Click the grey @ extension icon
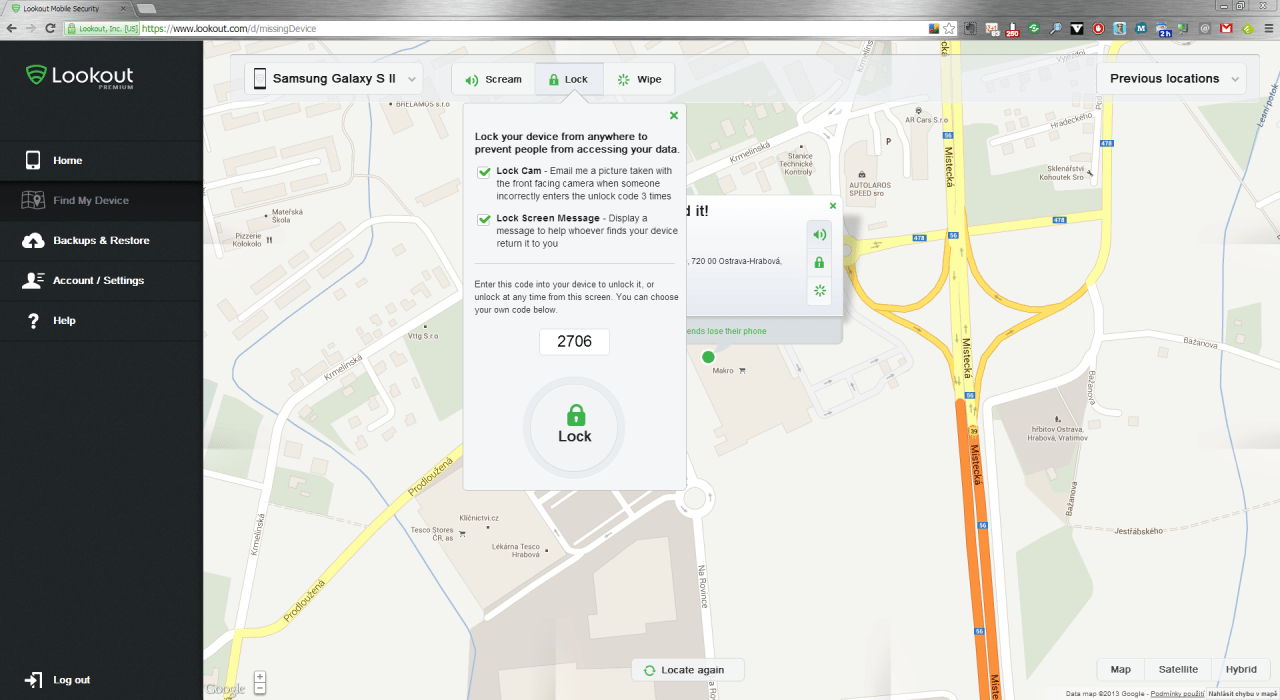 [1205, 29]
